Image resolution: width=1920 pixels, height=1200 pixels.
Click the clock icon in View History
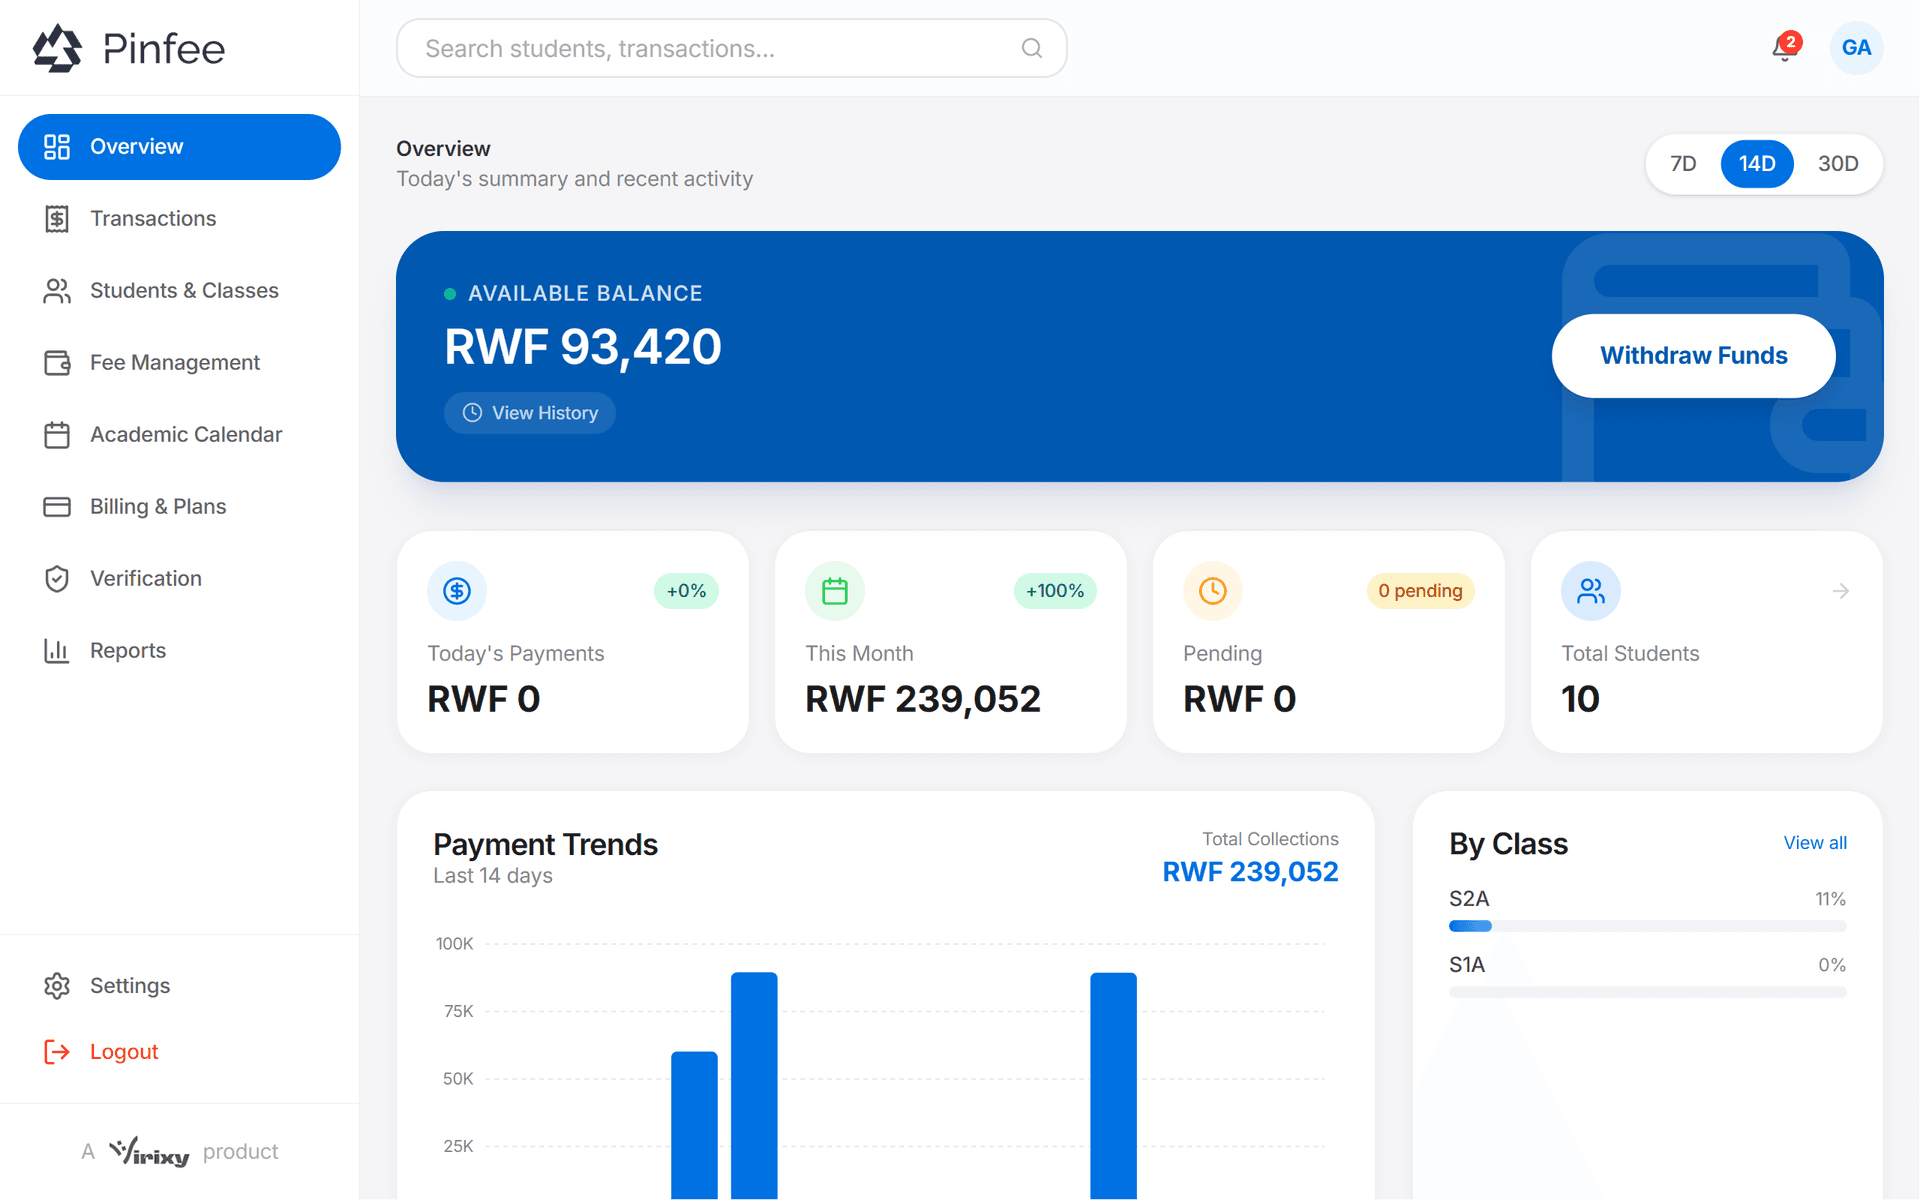pos(472,413)
